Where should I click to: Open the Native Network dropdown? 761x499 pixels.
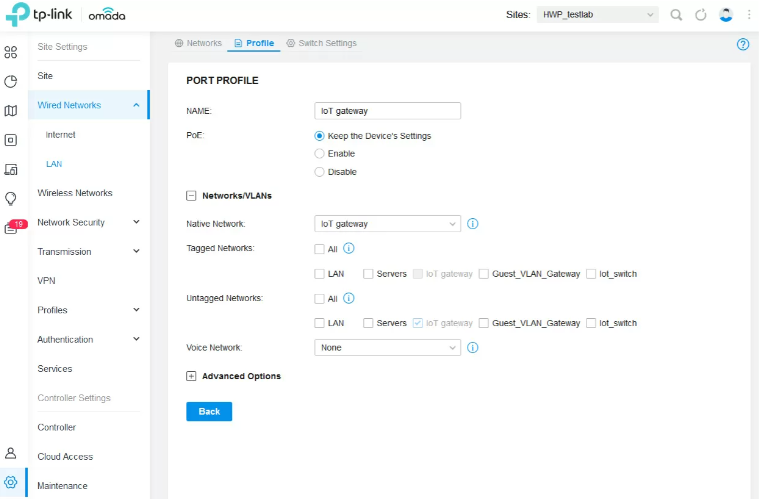387,224
